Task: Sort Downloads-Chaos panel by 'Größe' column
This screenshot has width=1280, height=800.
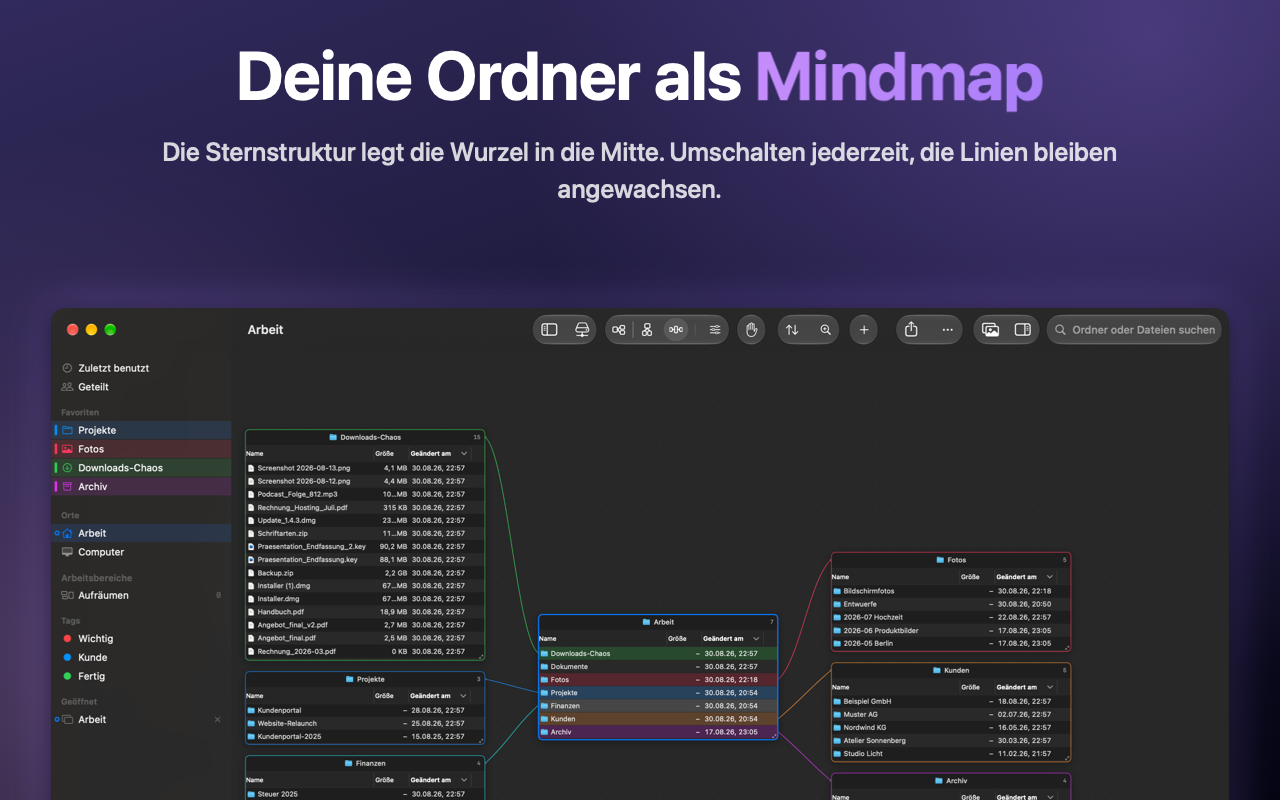Action: click(384, 453)
